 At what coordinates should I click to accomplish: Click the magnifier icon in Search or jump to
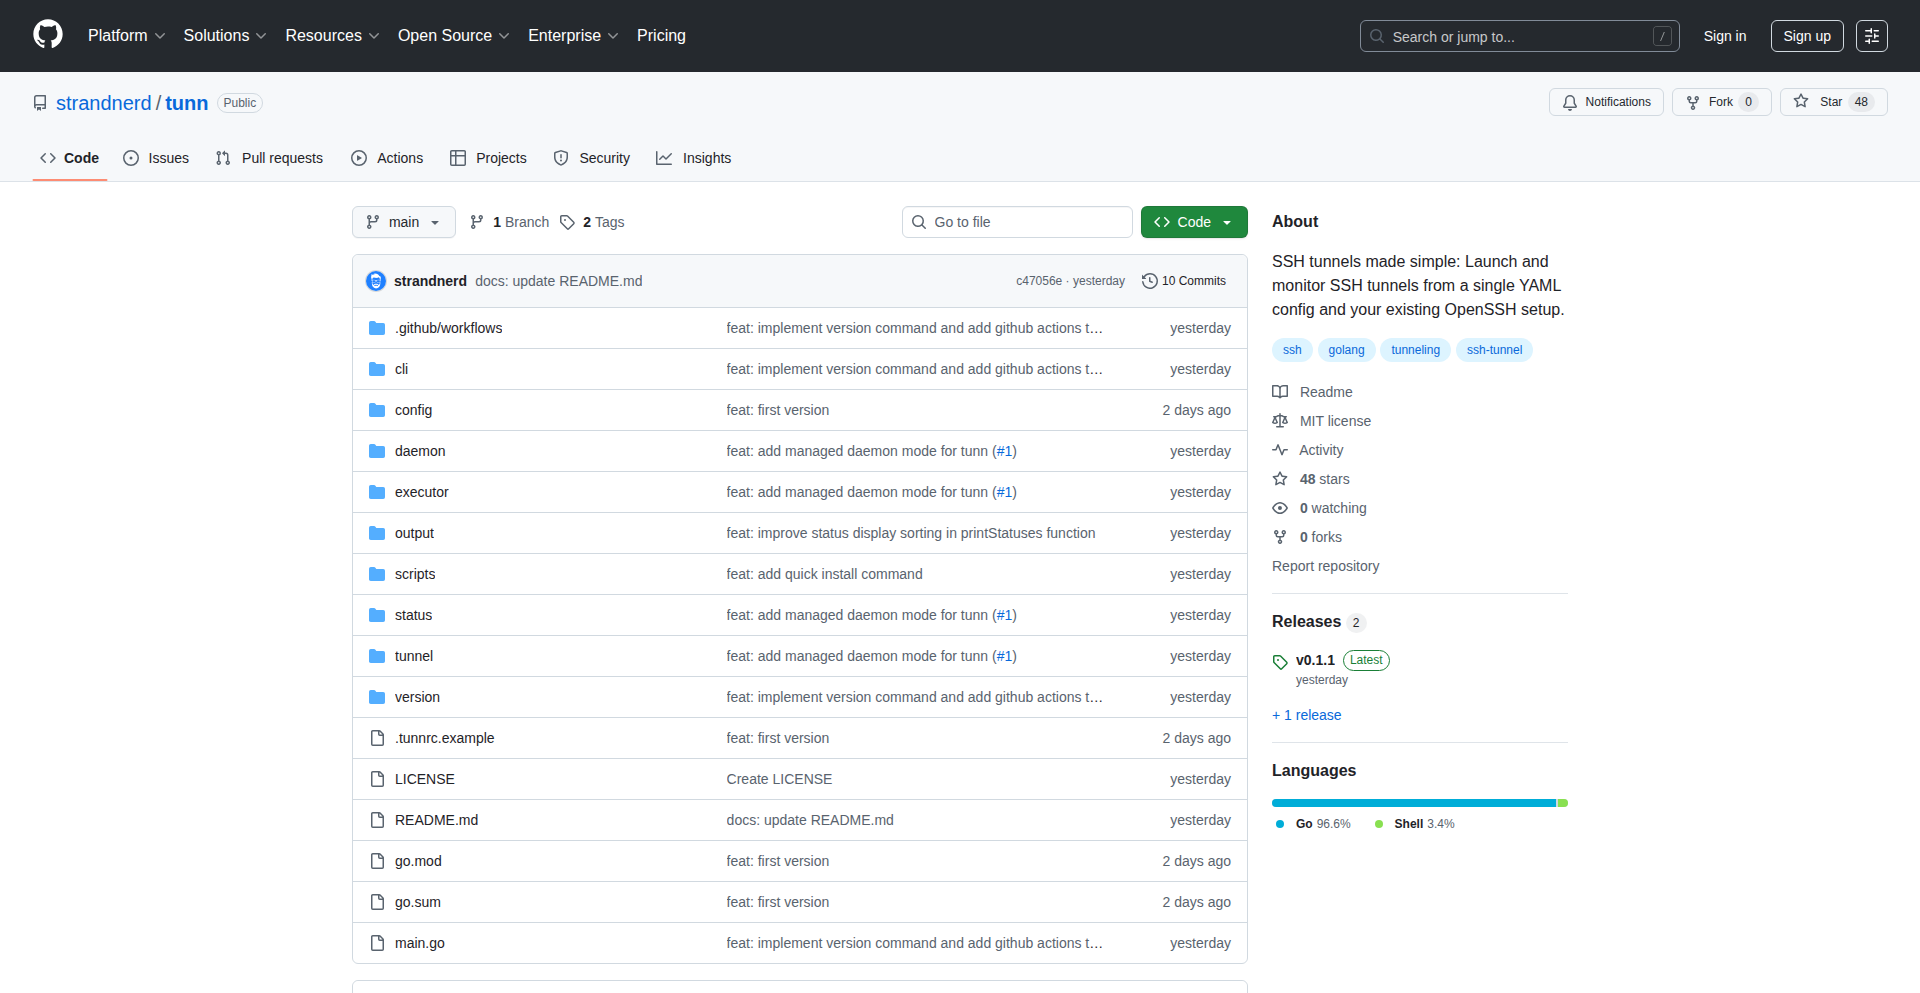pyautogui.click(x=1377, y=36)
